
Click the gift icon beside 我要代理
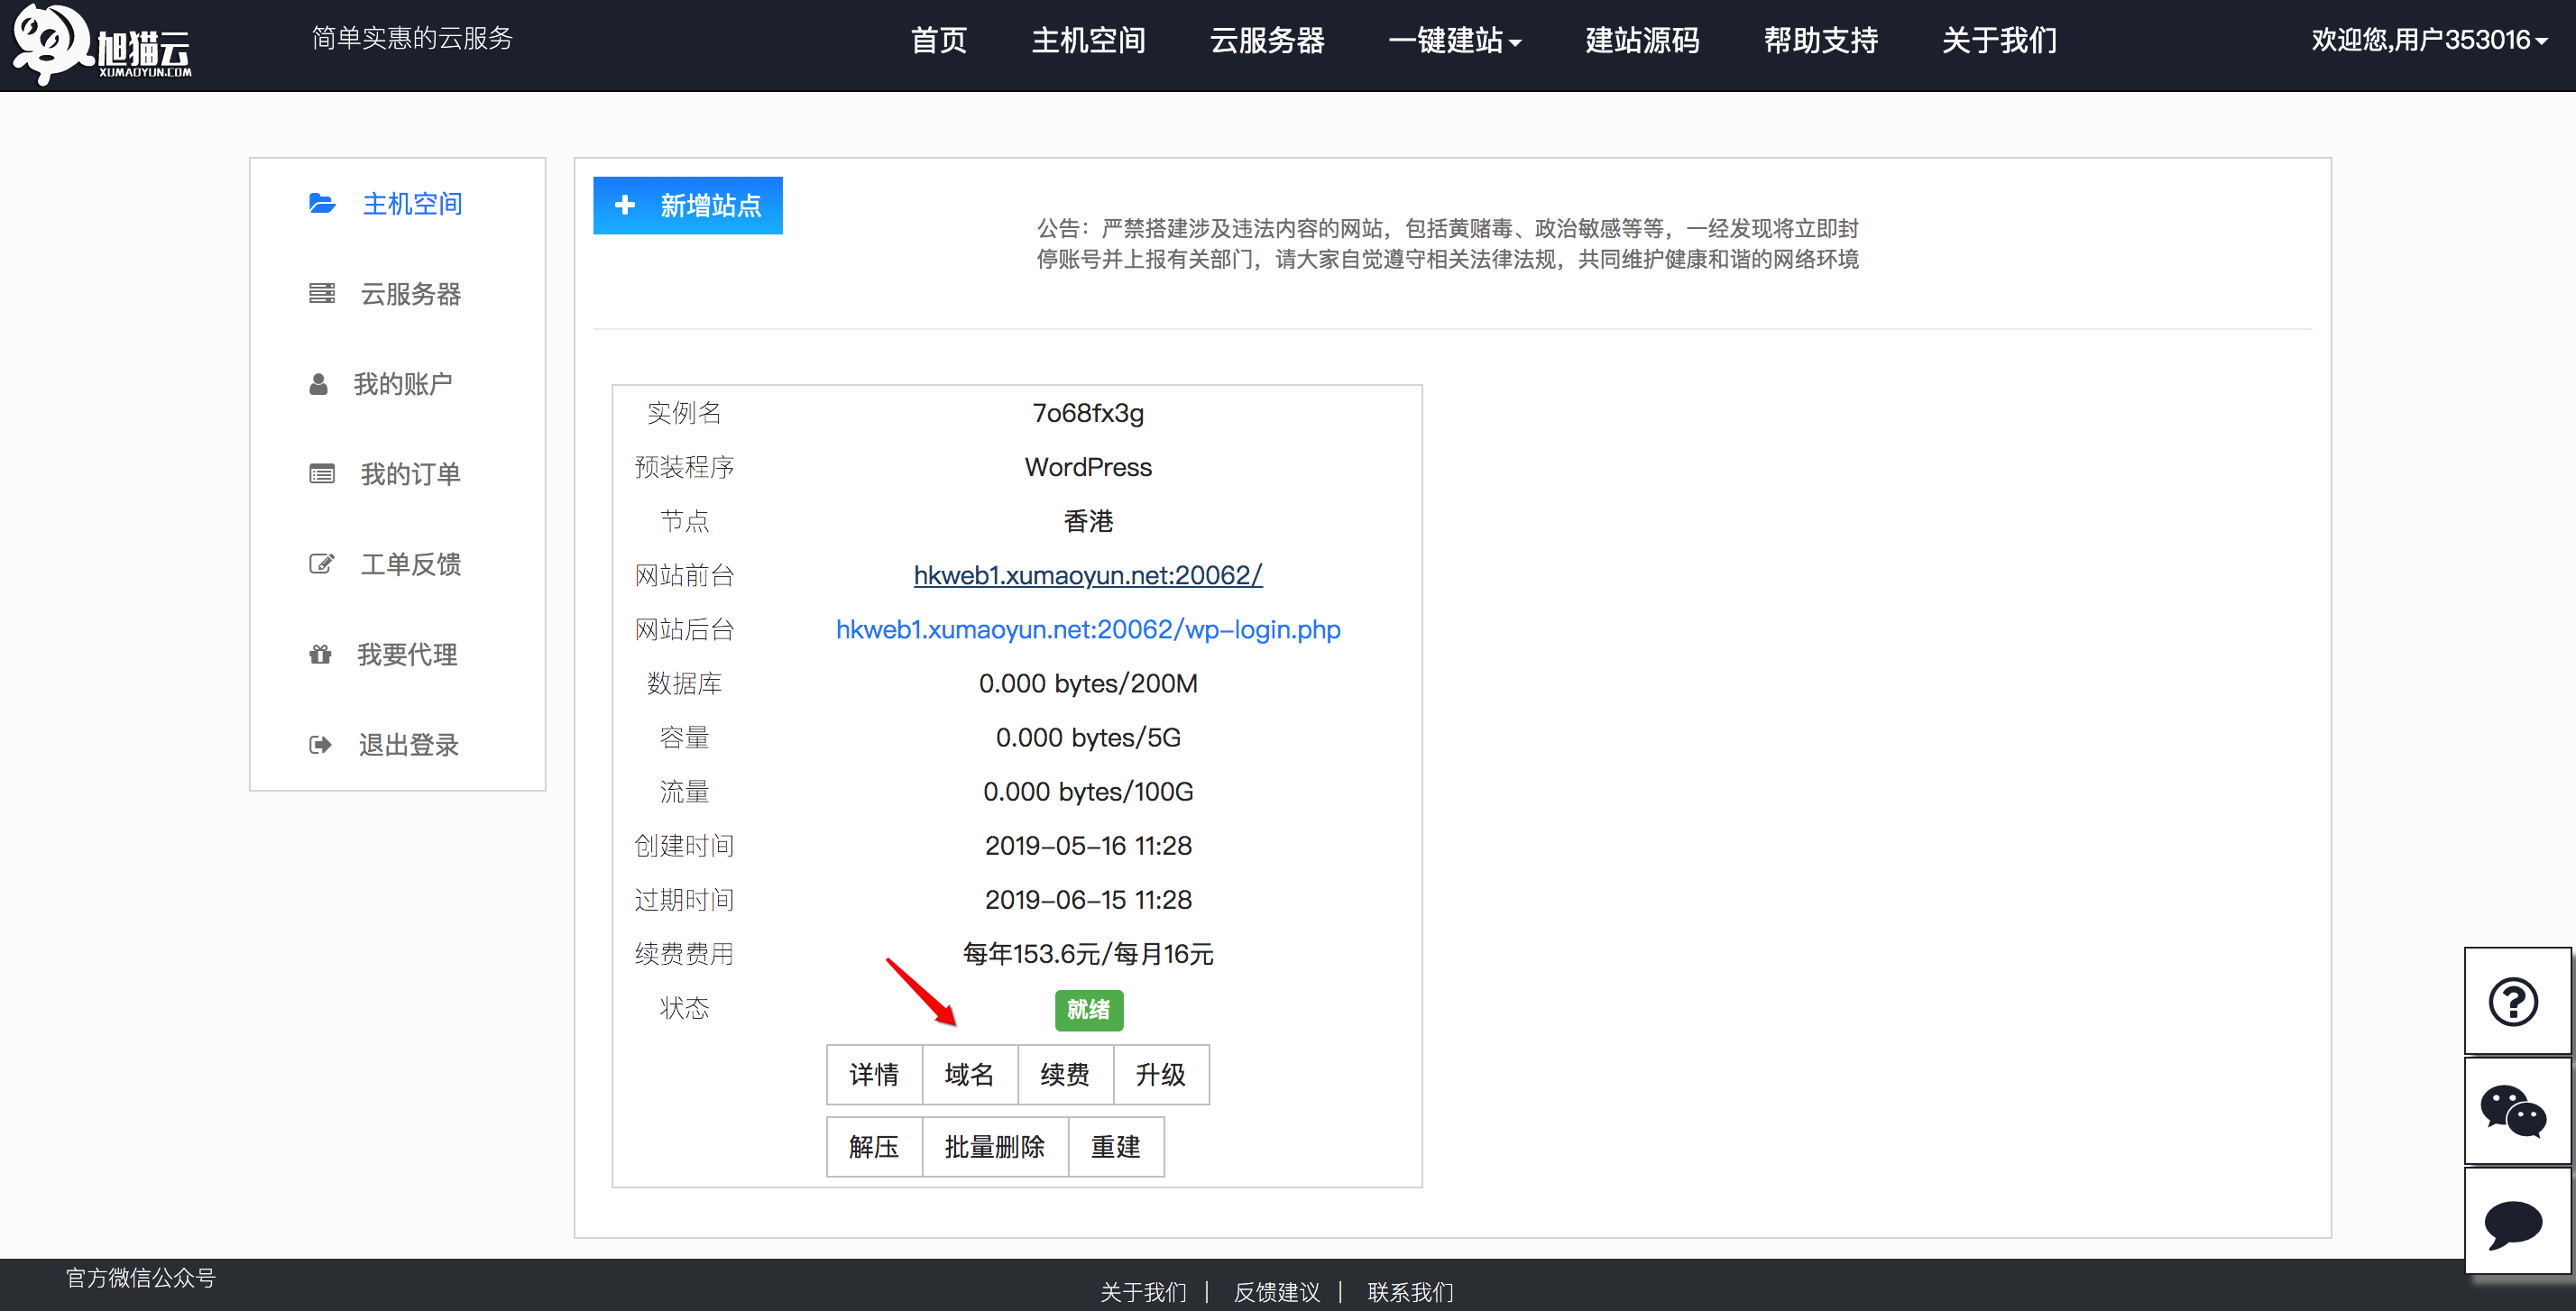pyautogui.click(x=320, y=654)
